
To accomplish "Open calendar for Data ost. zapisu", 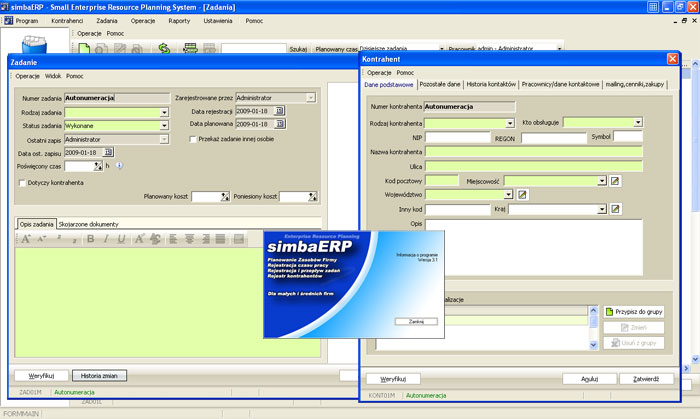I will click(x=108, y=152).
